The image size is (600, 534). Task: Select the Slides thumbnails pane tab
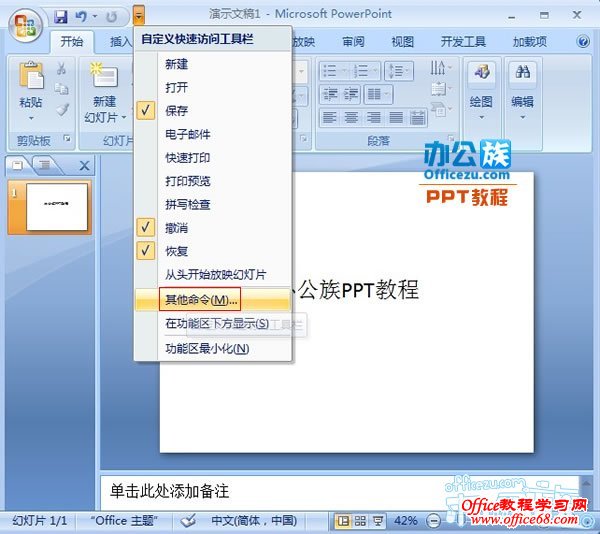(x=18, y=165)
